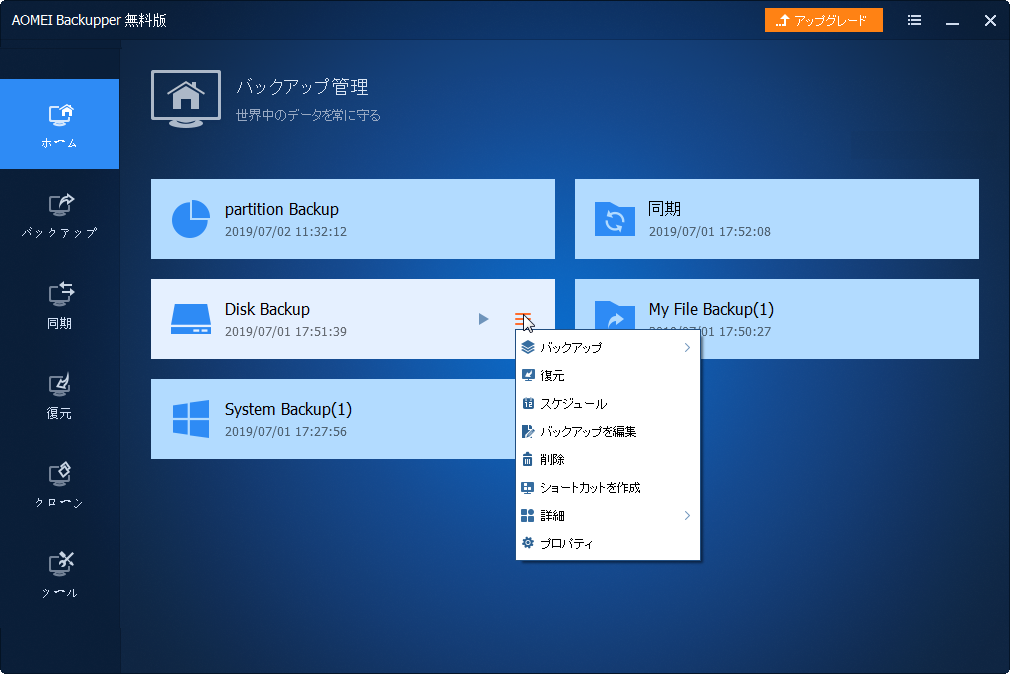
Task: Click the 世界中のデータを常に守る subtitle
Action: pos(309,115)
